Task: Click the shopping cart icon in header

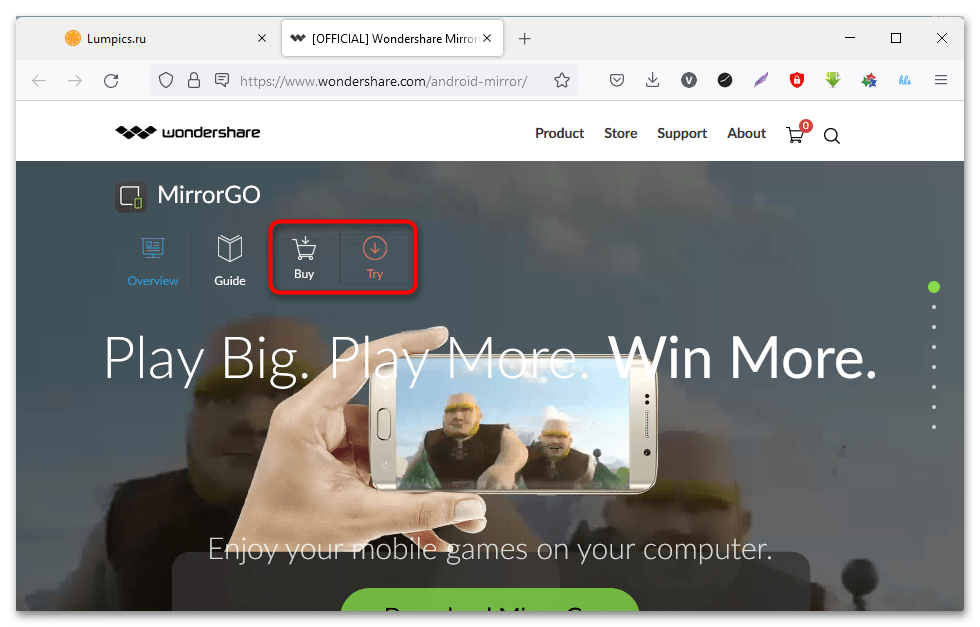Action: (796, 135)
